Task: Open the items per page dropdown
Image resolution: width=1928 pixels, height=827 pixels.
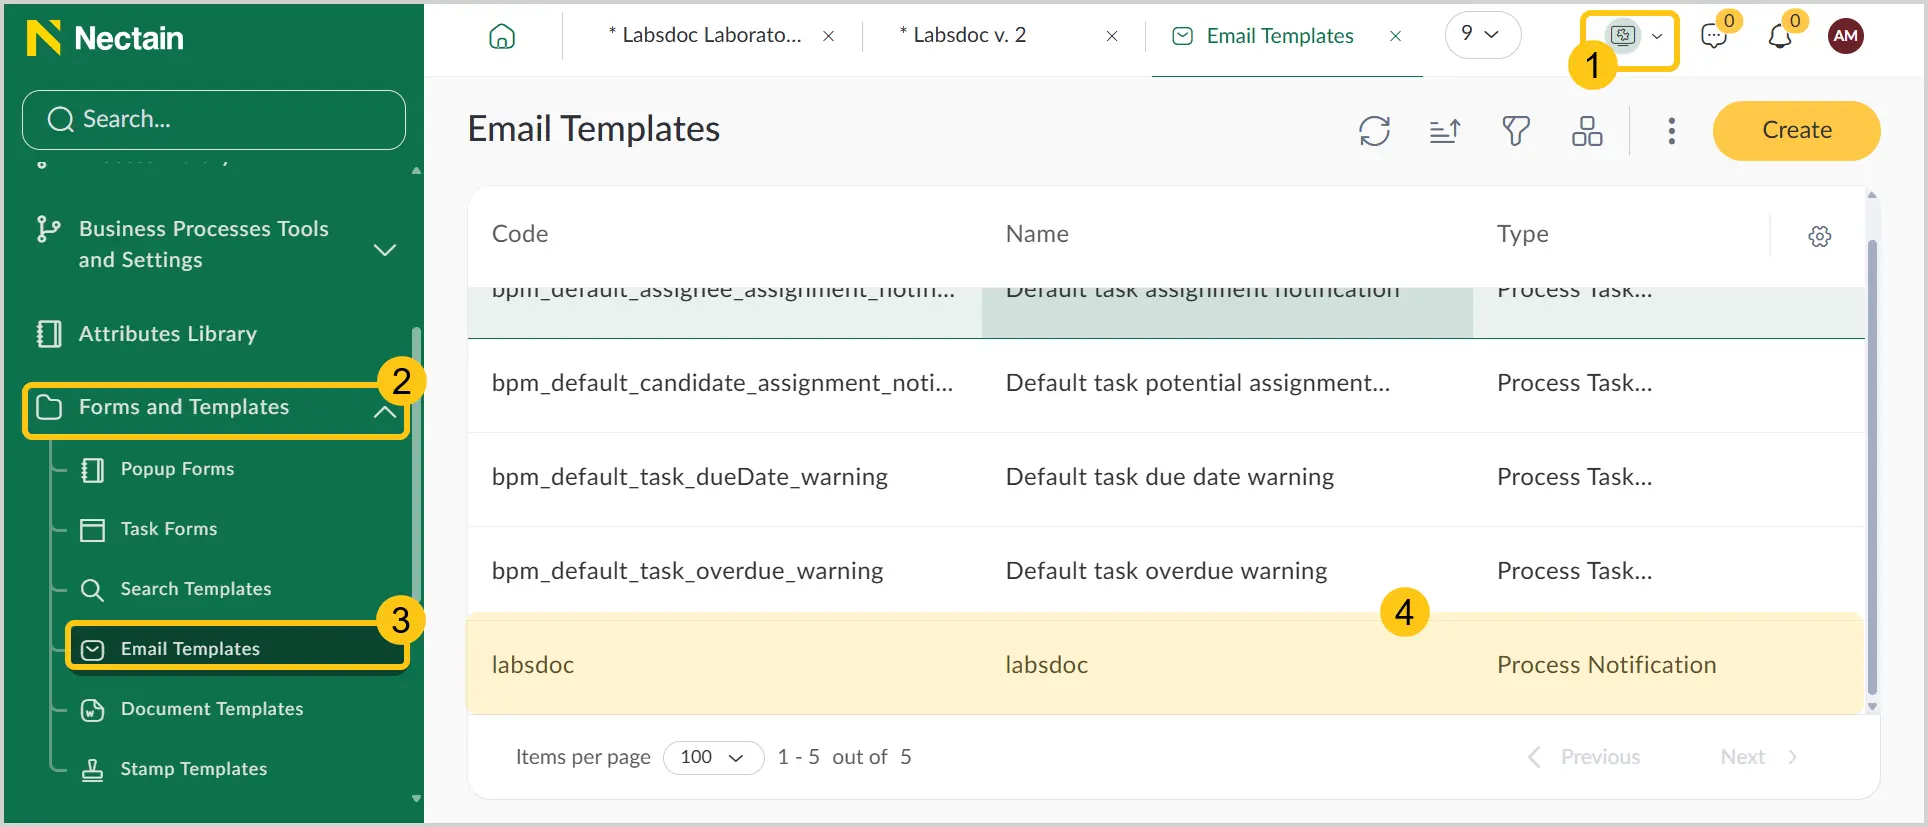Action: 713,757
